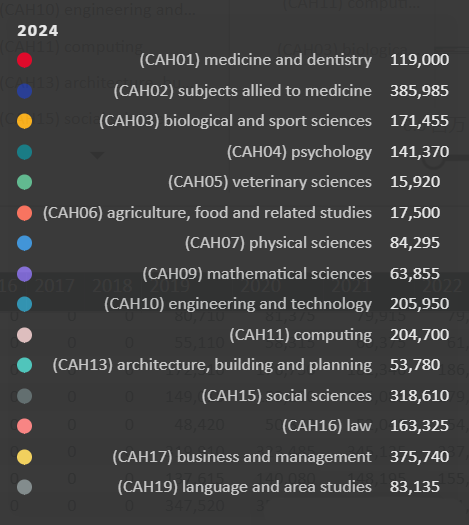The width and height of the screenshot is (469, 525).
Task: Click the light blue physical sciences dot
Action: [x=24, y=243]
